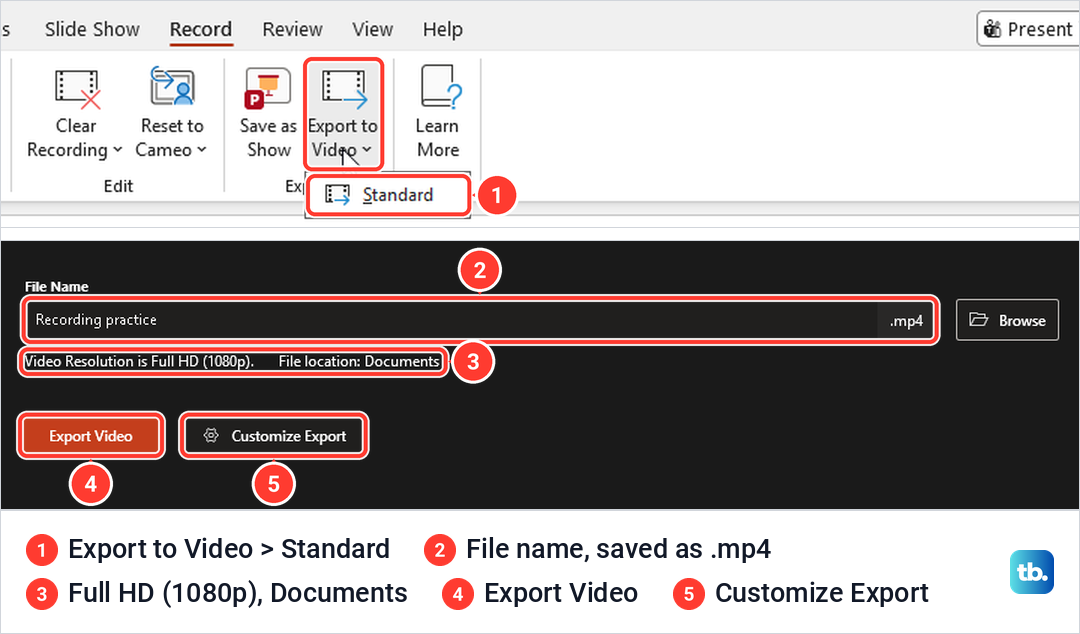This screenshot has width=1080, height=634.
Task: Click the Present button
Action: [1028, 29]
